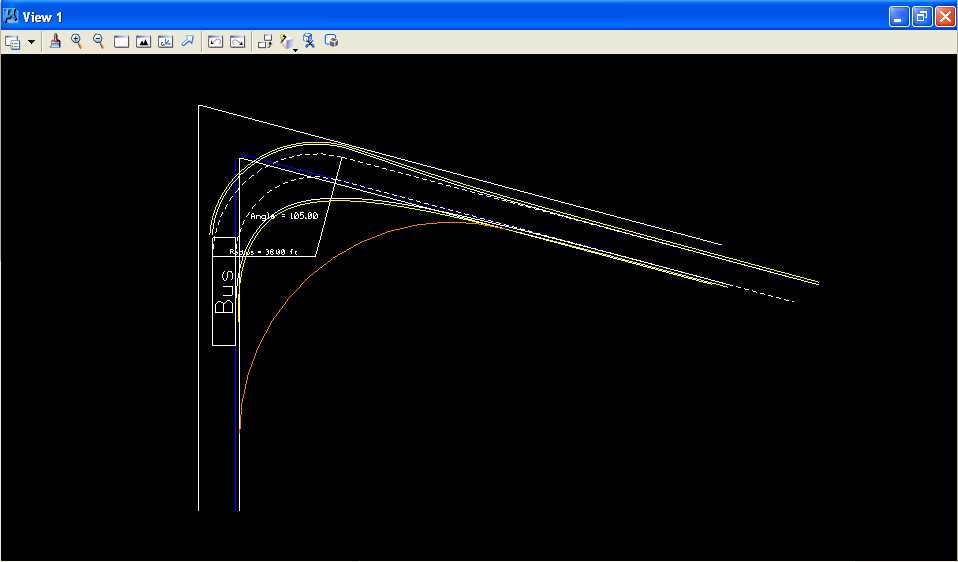
Task: Select the Zoom In magnifier tool
Action: [77, 41]
